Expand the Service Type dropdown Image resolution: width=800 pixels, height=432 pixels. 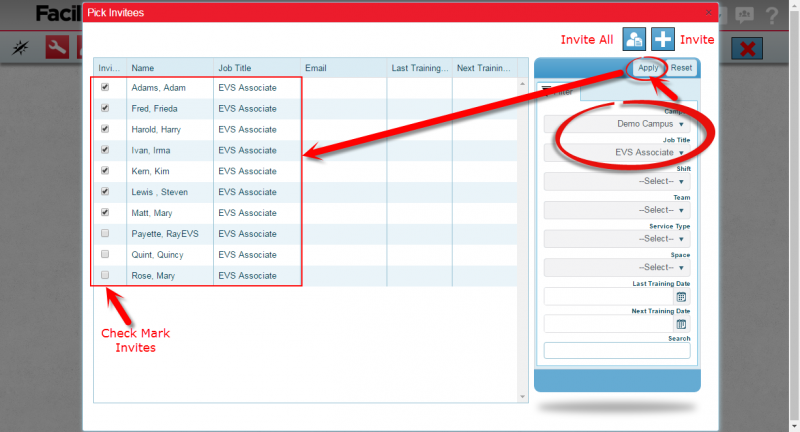coord(617,239)
